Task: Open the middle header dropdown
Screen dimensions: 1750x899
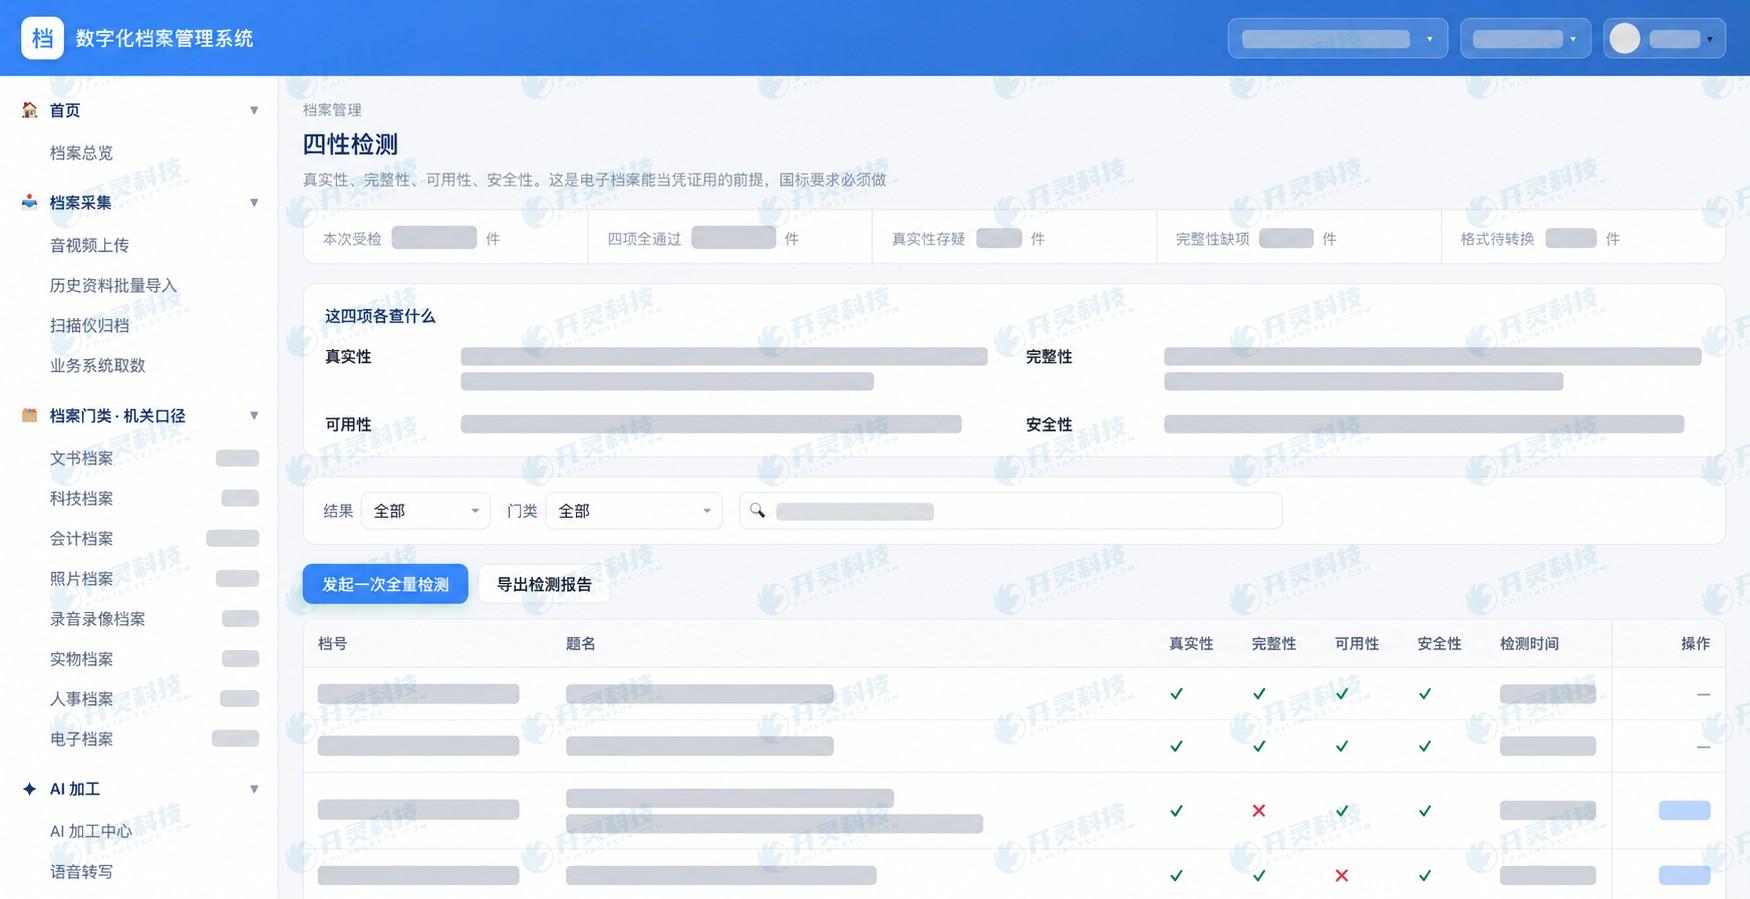Action: tap(1525, 38)
